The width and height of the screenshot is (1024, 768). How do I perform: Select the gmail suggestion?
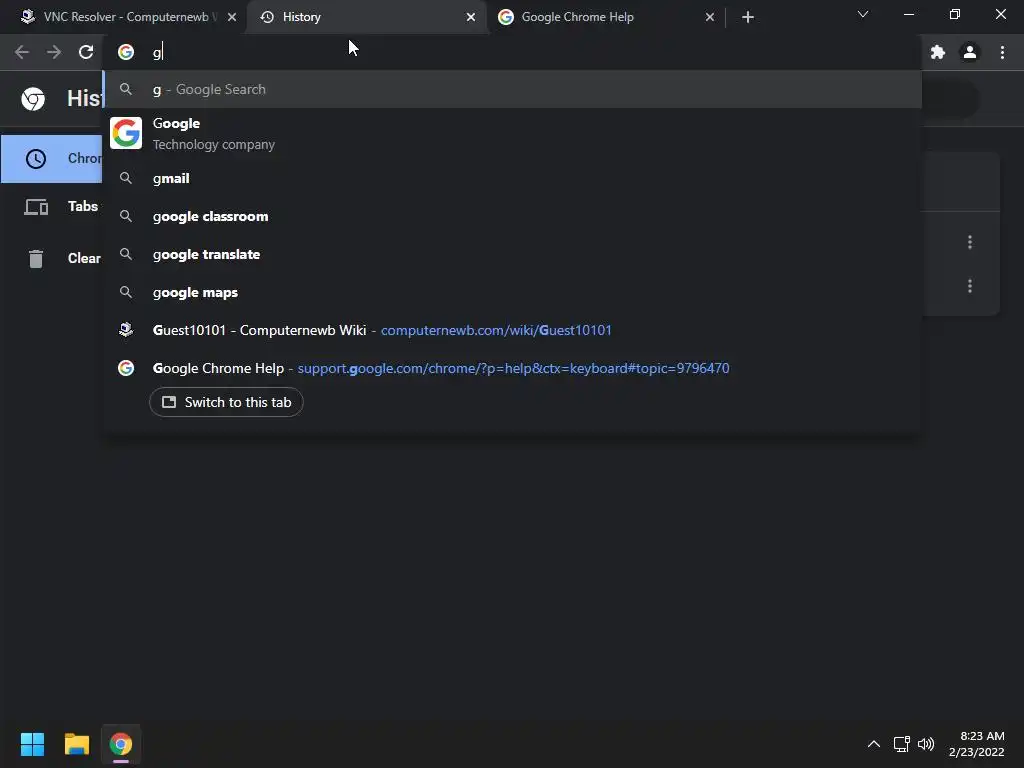point(513,178)
